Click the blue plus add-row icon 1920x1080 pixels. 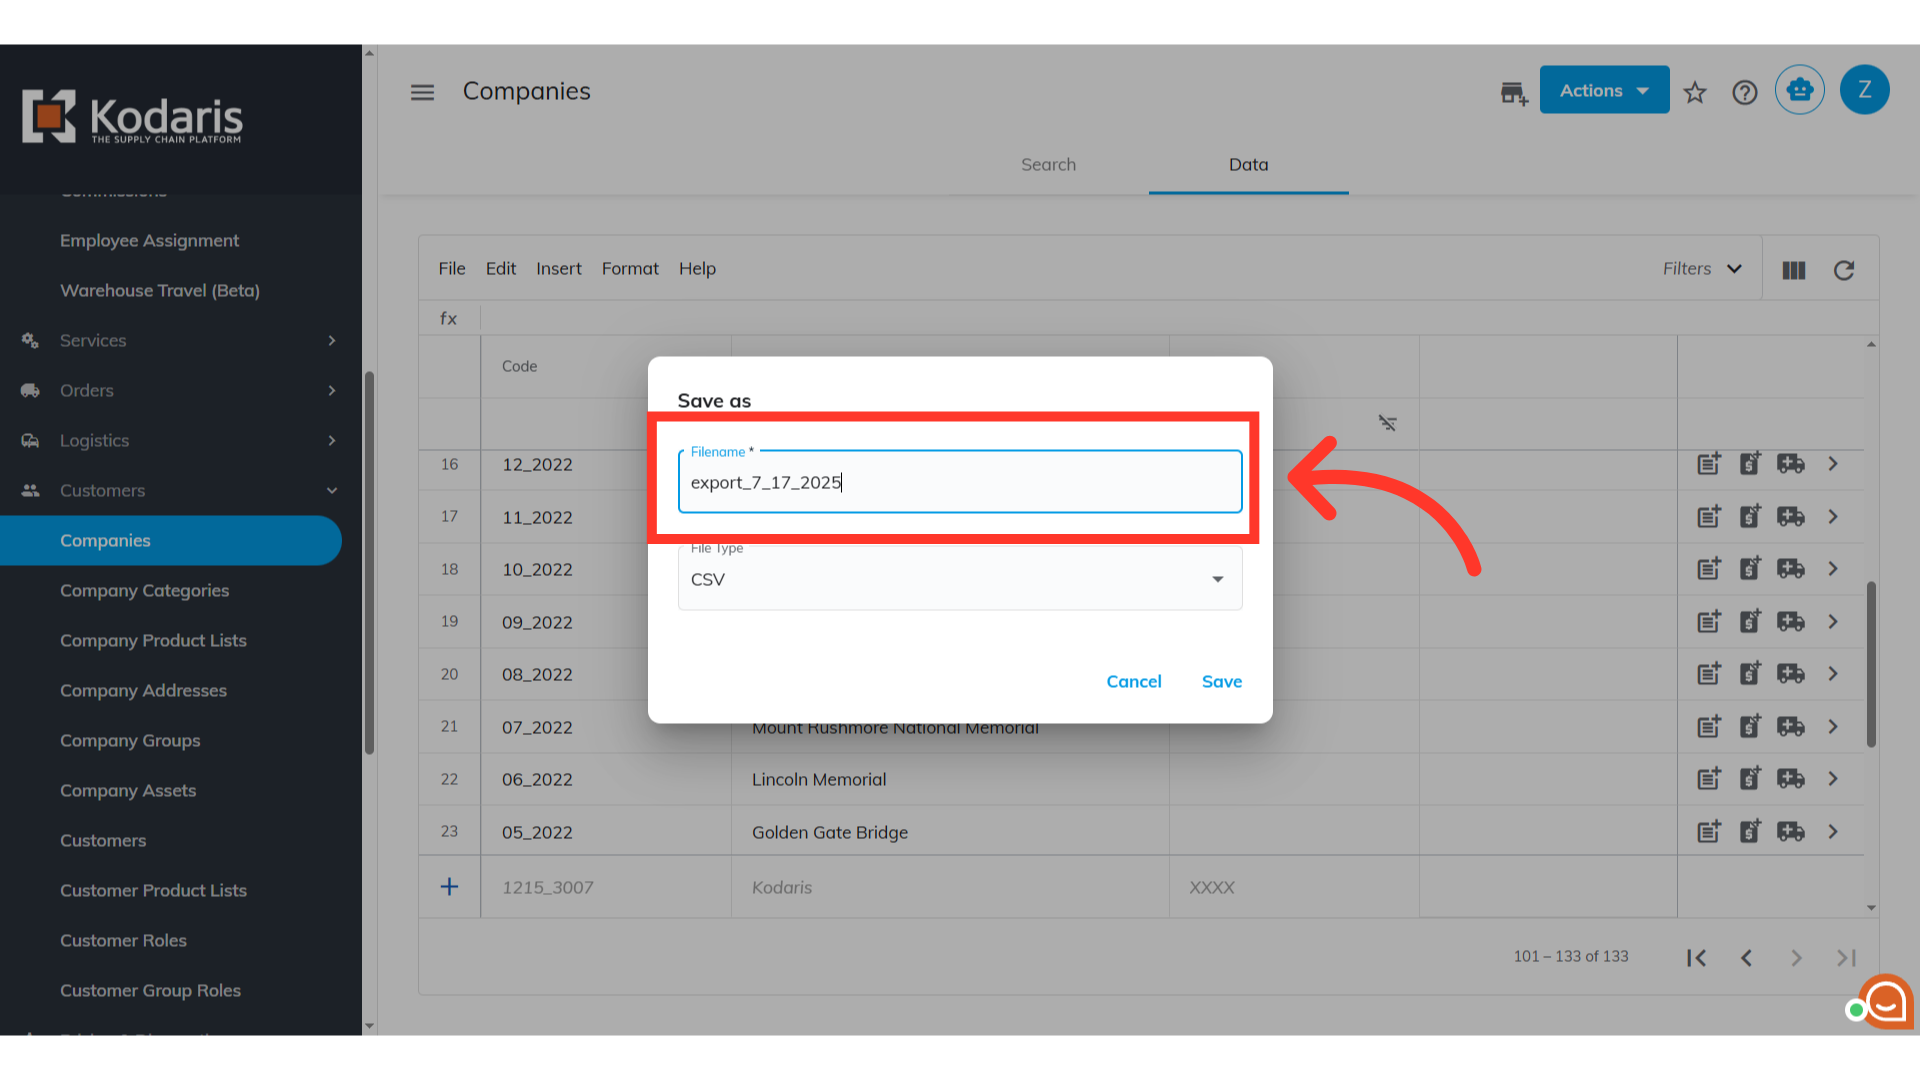[x=449, y=887]
